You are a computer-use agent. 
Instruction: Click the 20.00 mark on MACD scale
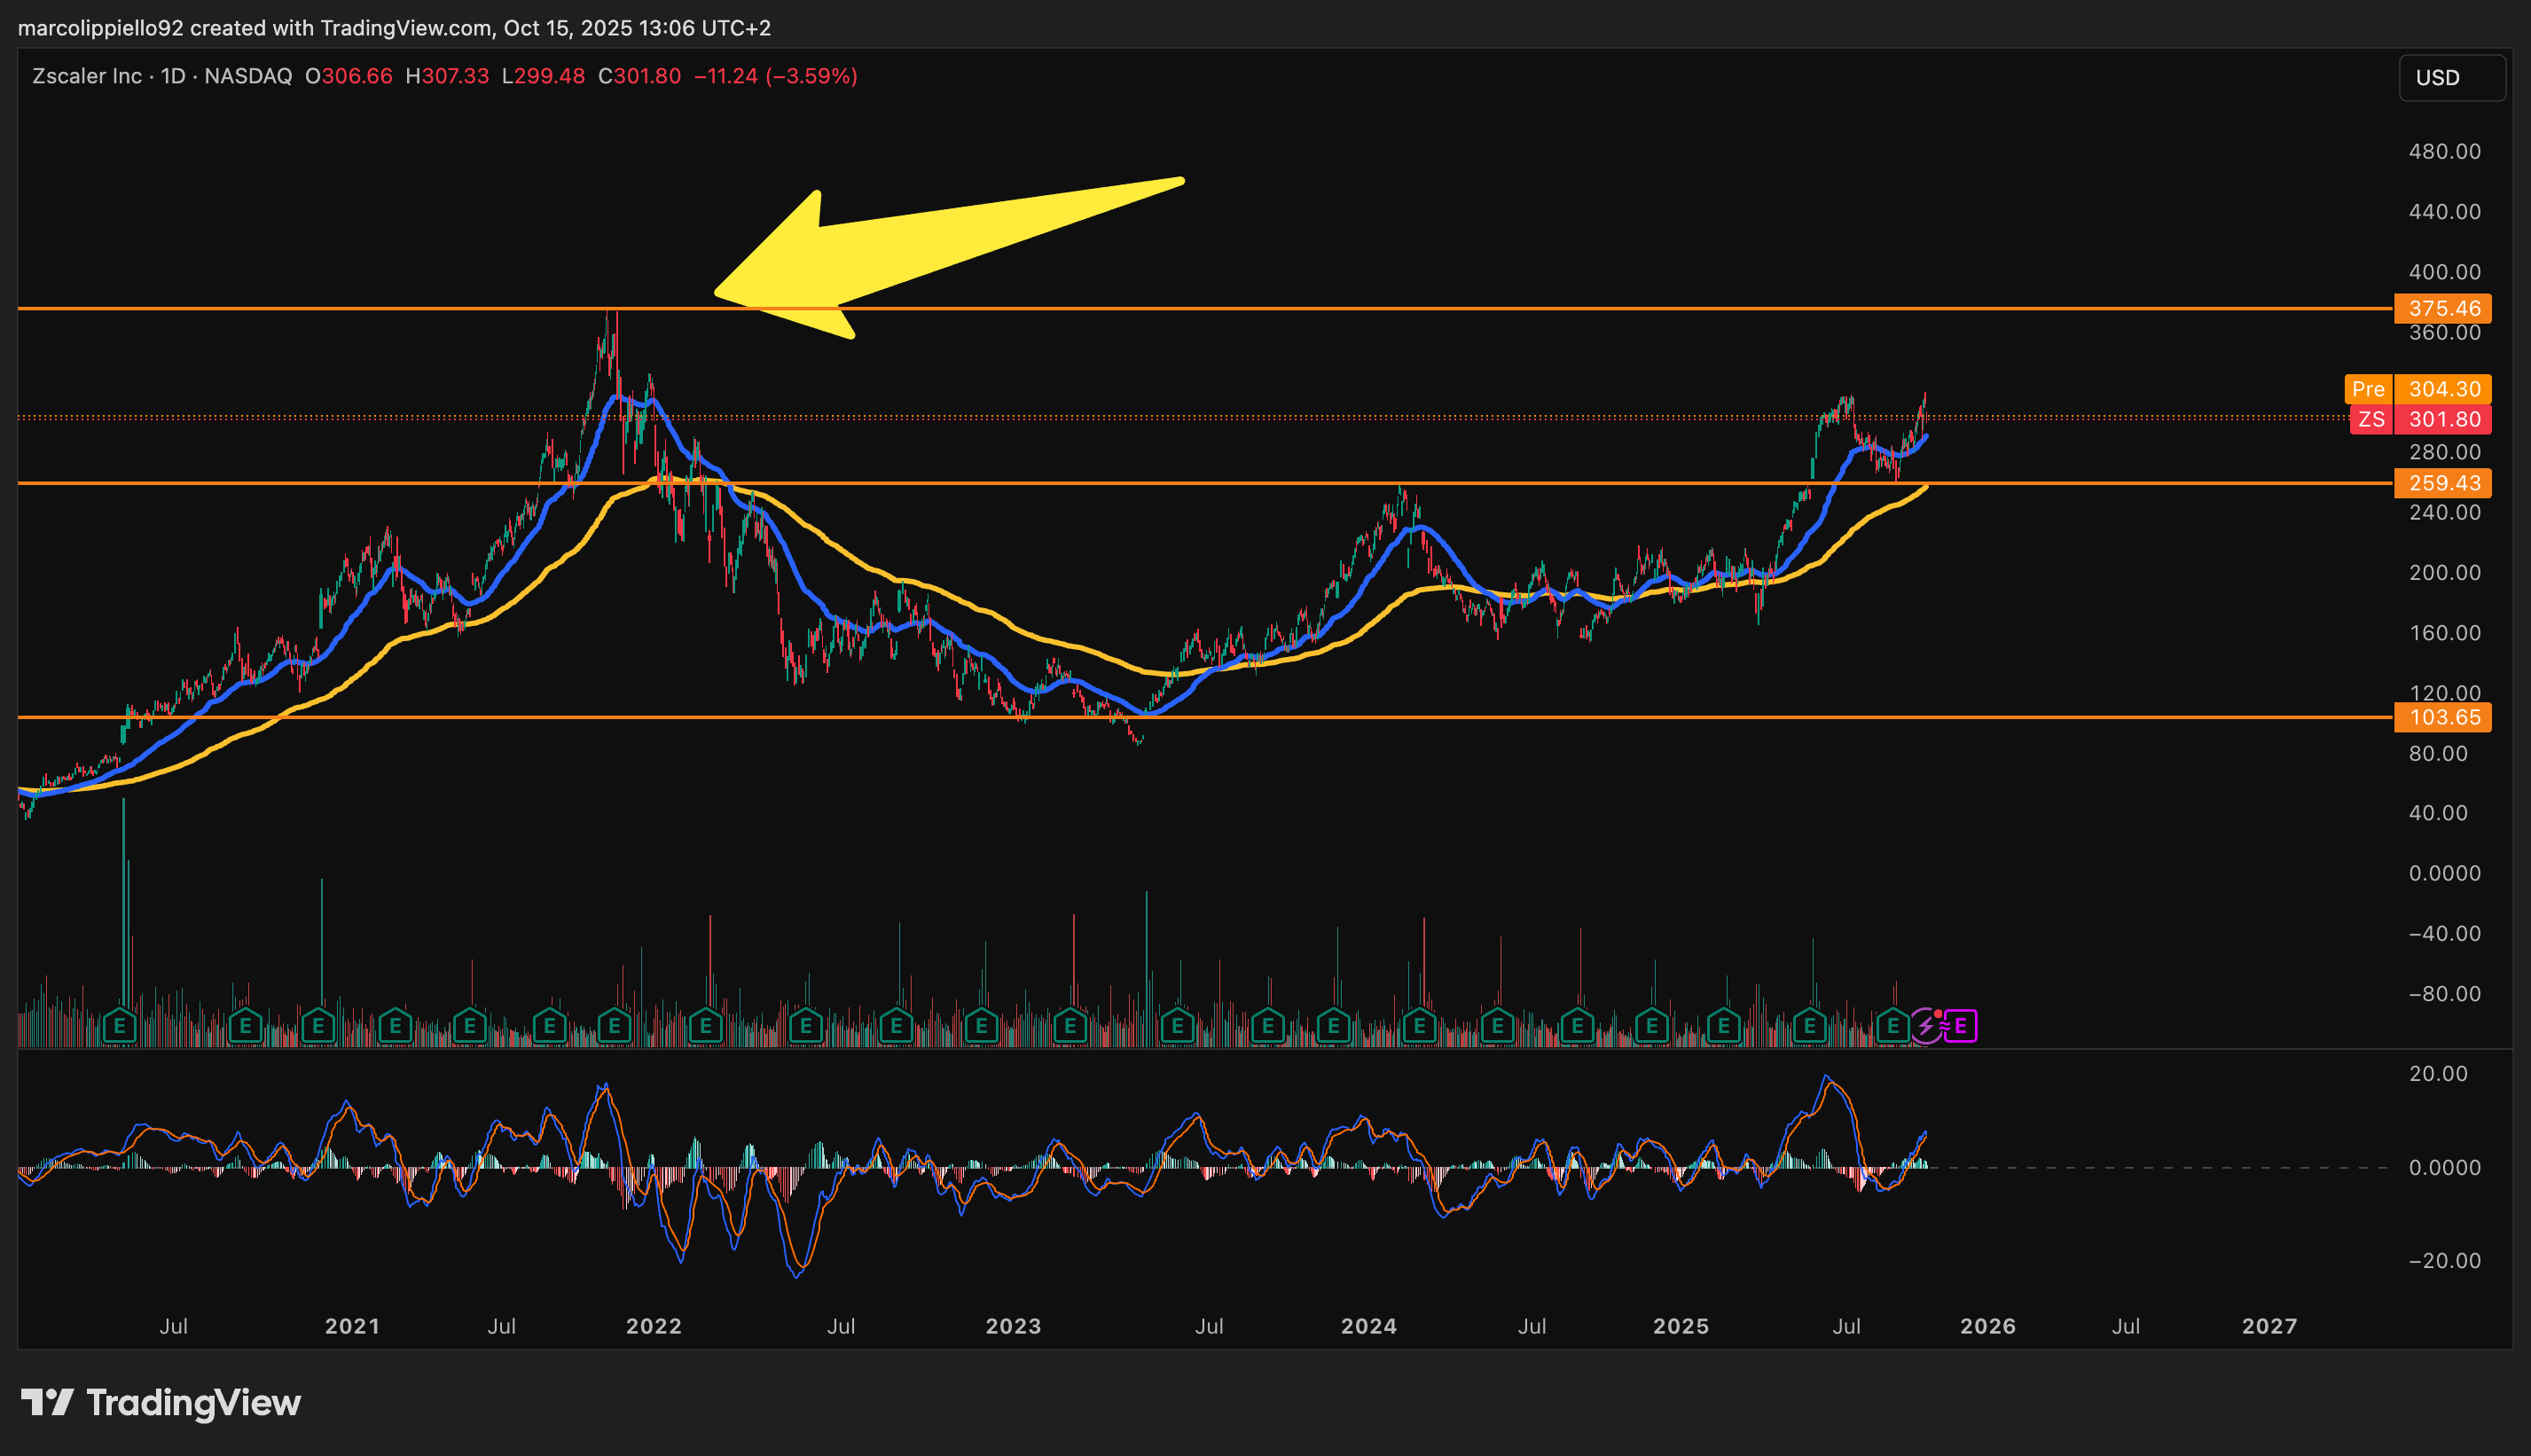pyautogui.click(x=2438, y=1073)
